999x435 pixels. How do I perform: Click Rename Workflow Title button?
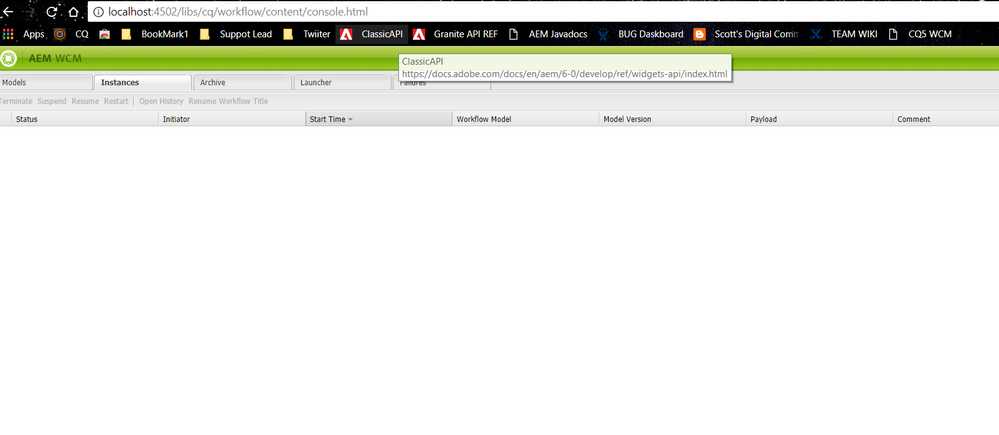click(228, 101)
